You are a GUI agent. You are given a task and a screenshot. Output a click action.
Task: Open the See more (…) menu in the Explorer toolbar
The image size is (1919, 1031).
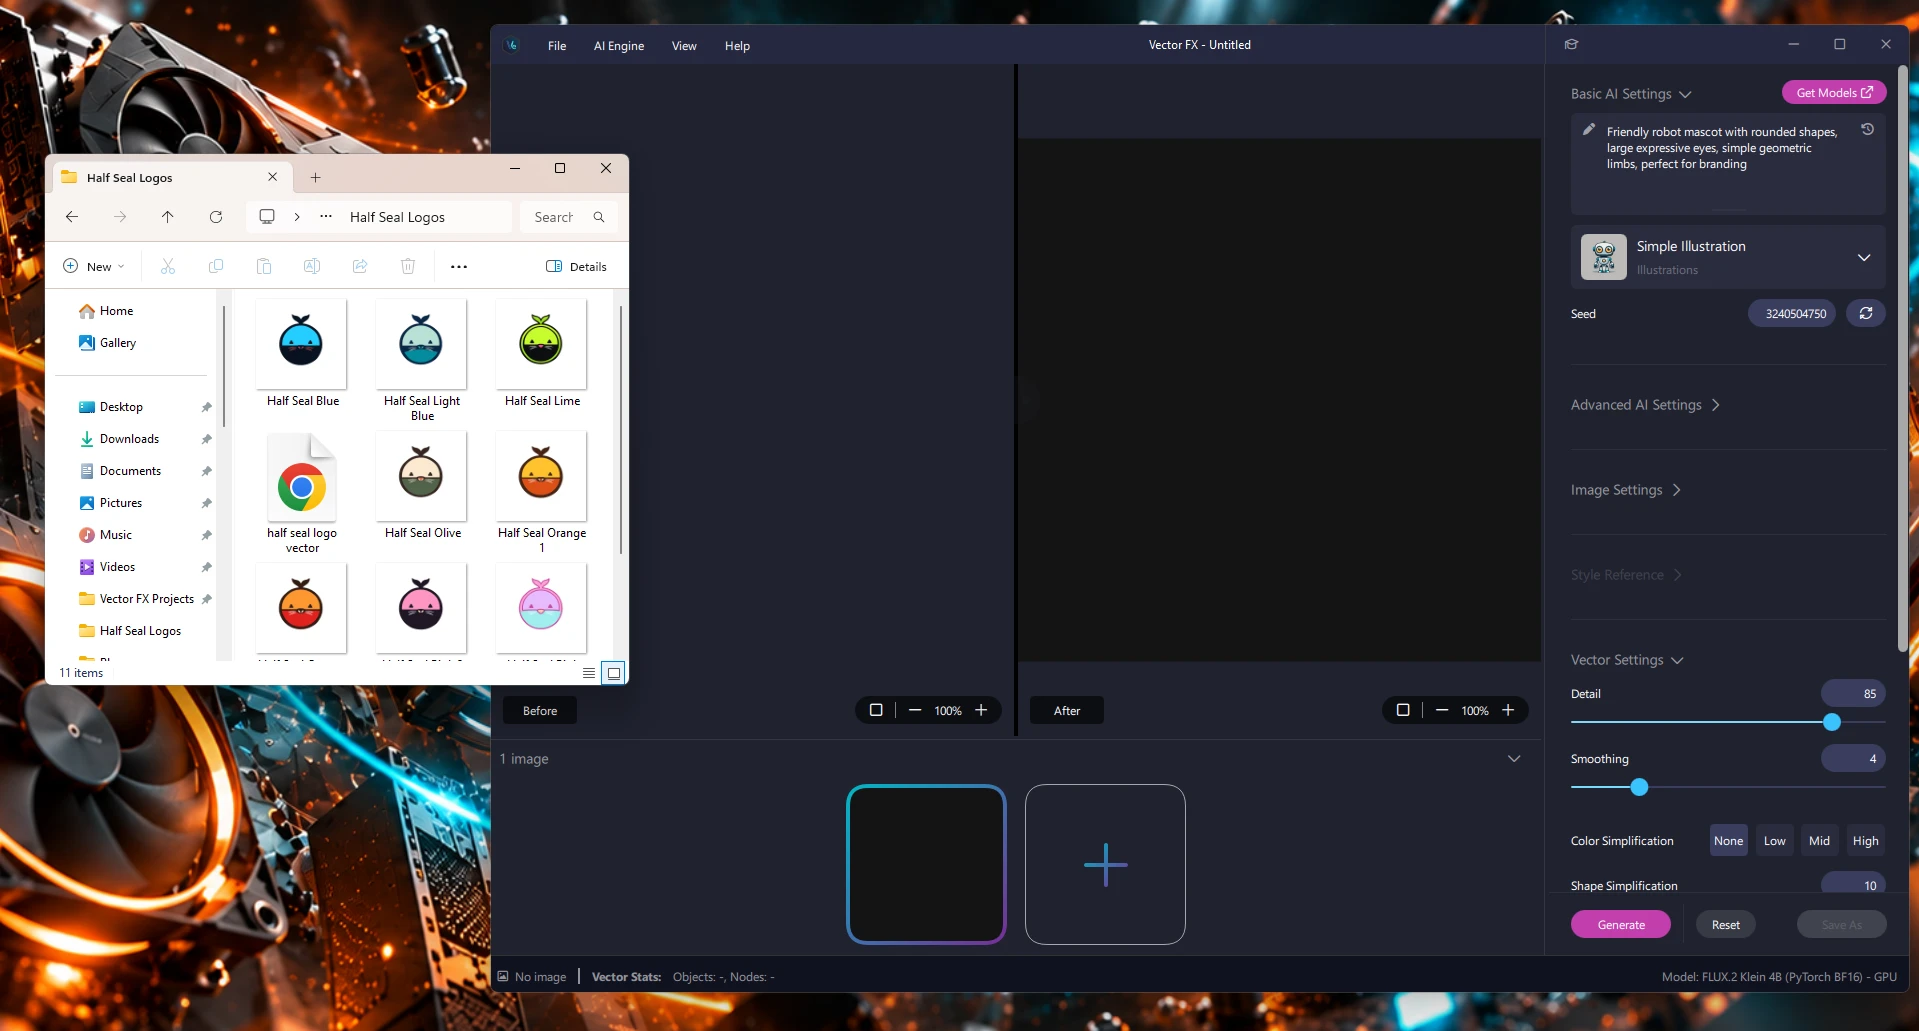pyautogui.click(x=459, y=266)
